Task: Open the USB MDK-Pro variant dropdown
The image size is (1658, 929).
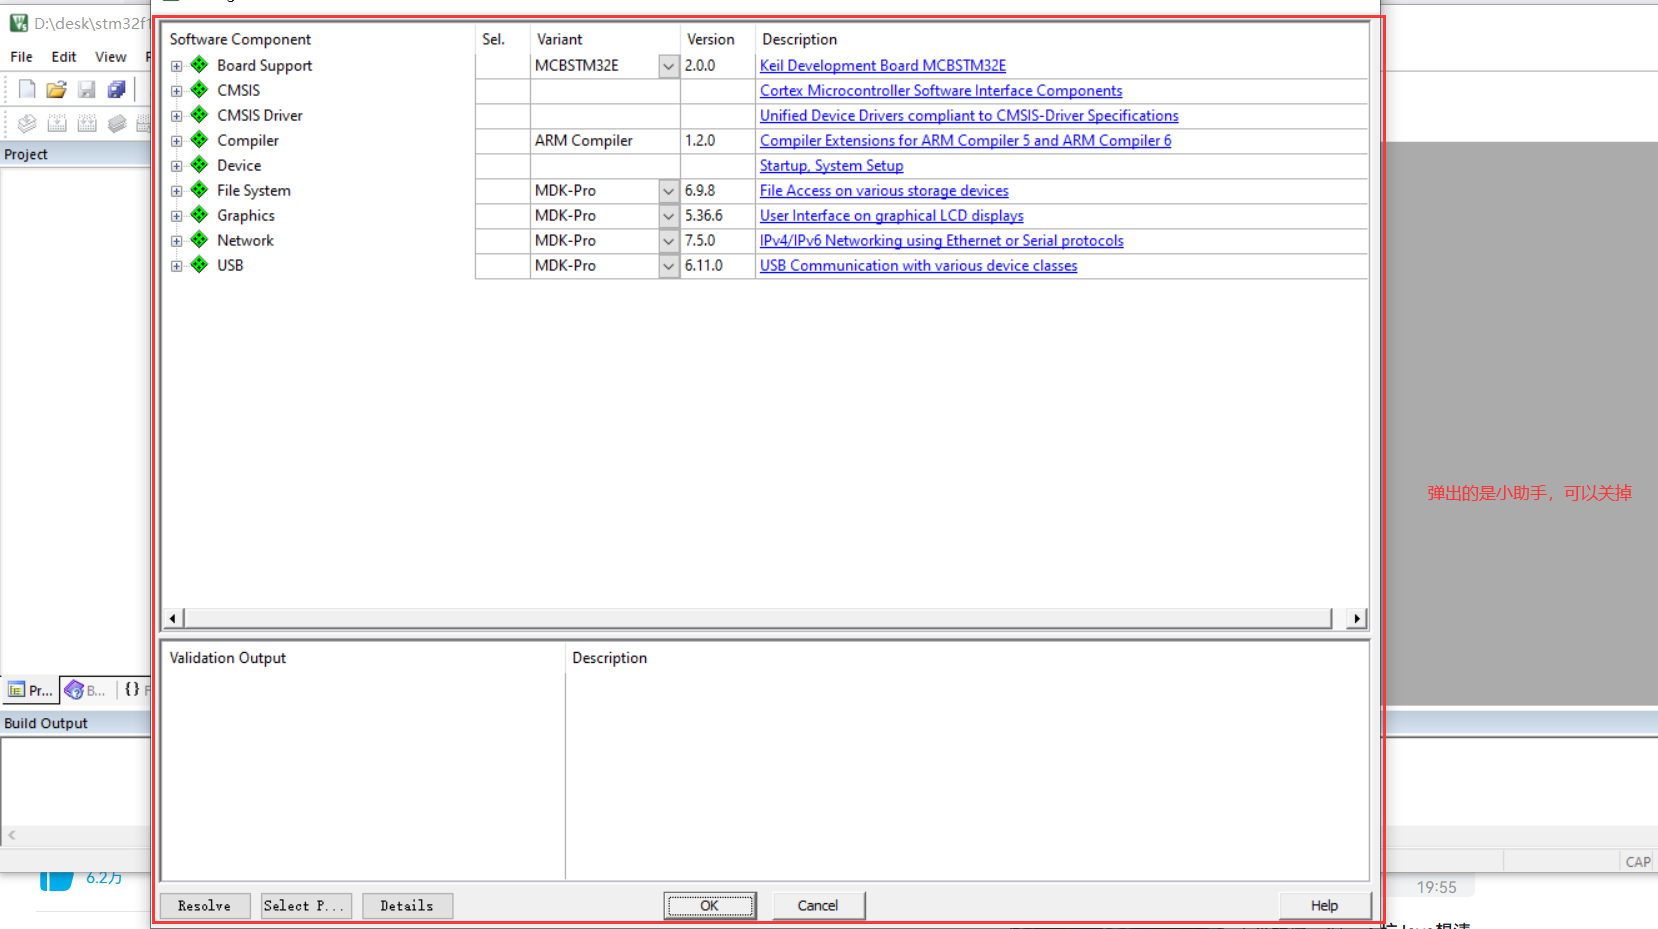Action: [x=669, y=266]
